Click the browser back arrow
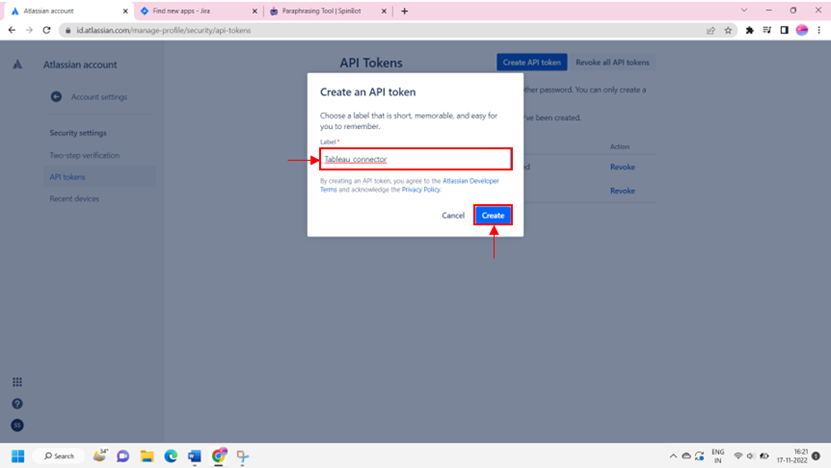The width and height of the screenshot is (831, 468). coord(12,30)
